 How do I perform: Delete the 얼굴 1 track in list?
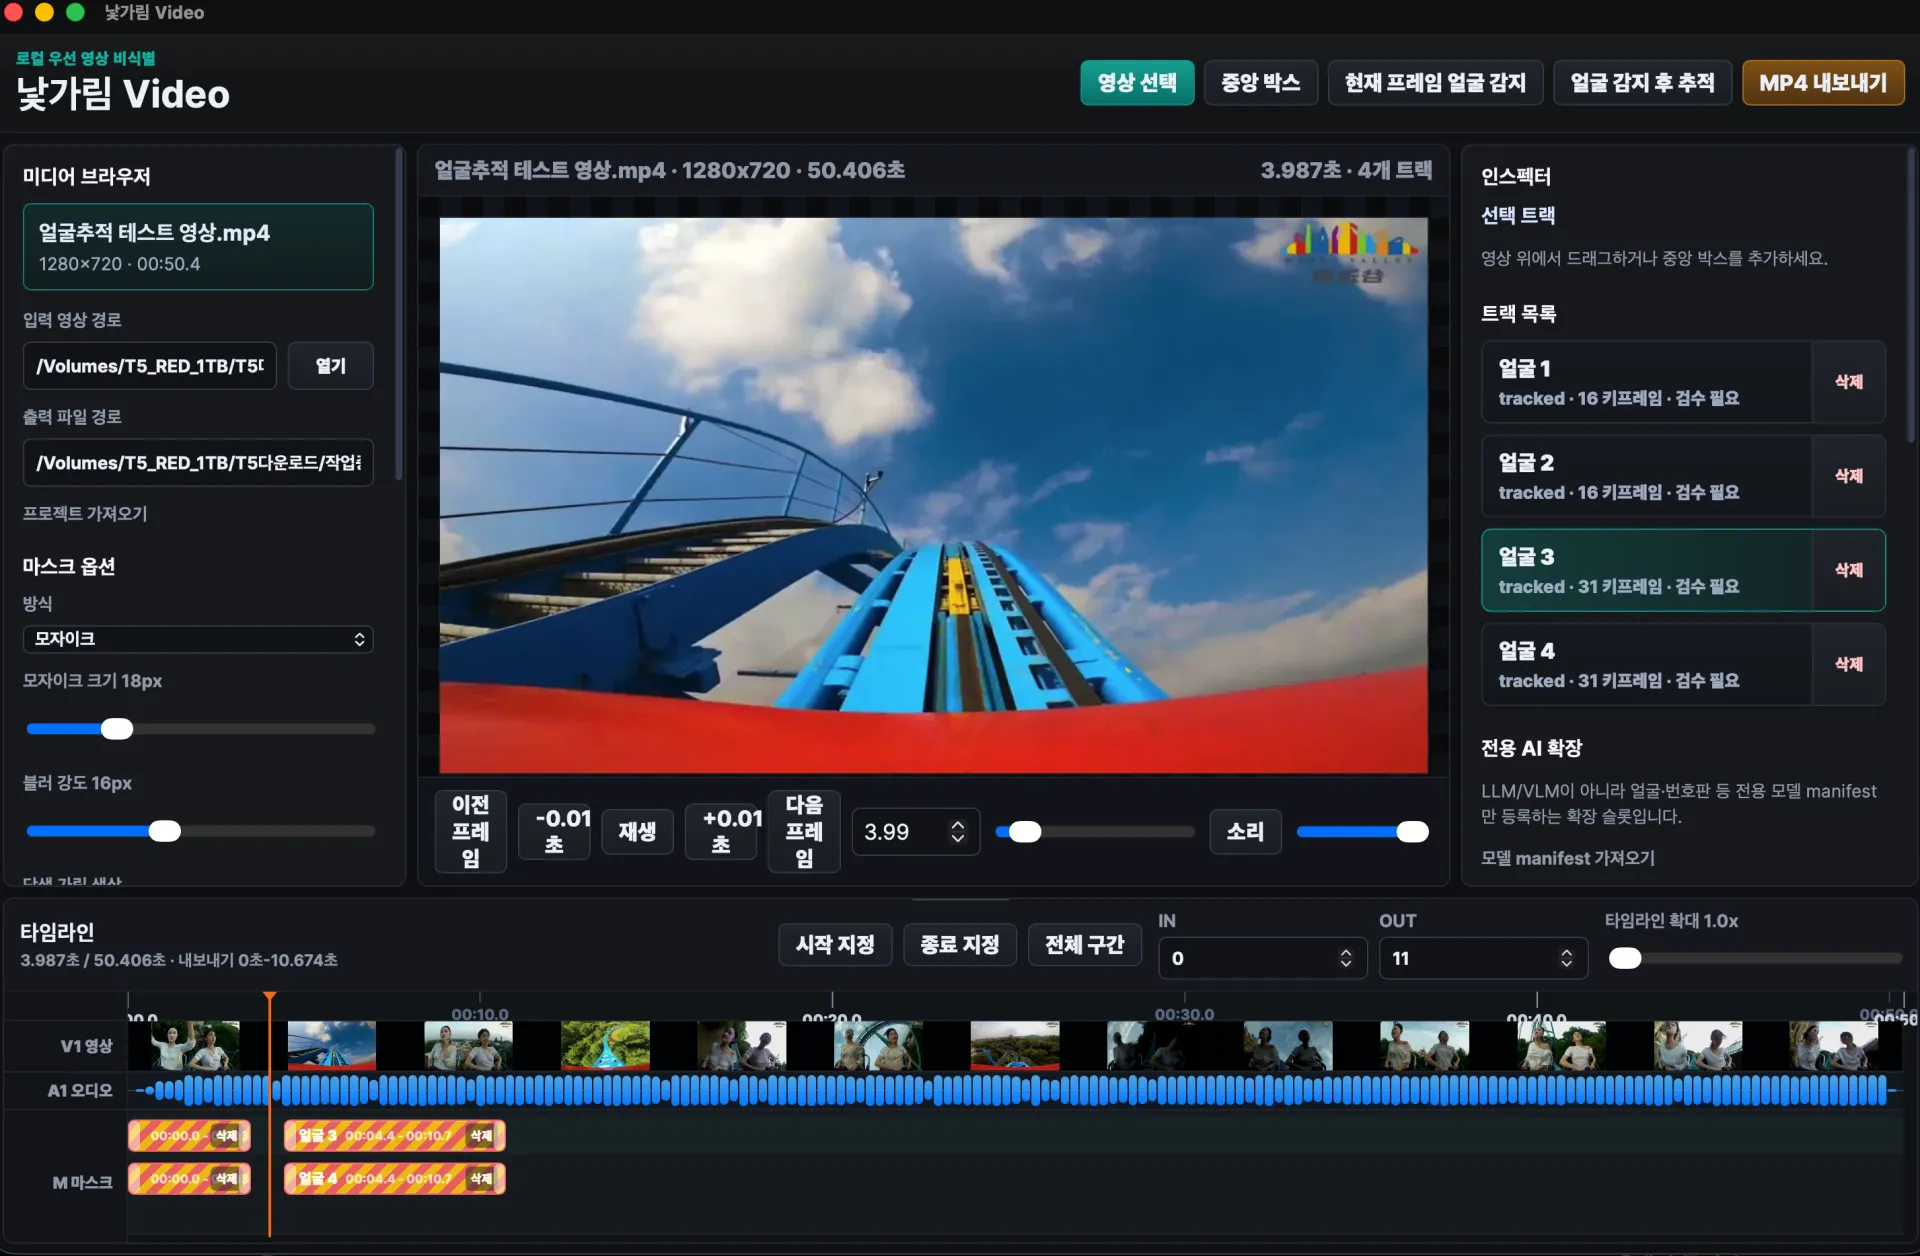tap(1849, 382)
